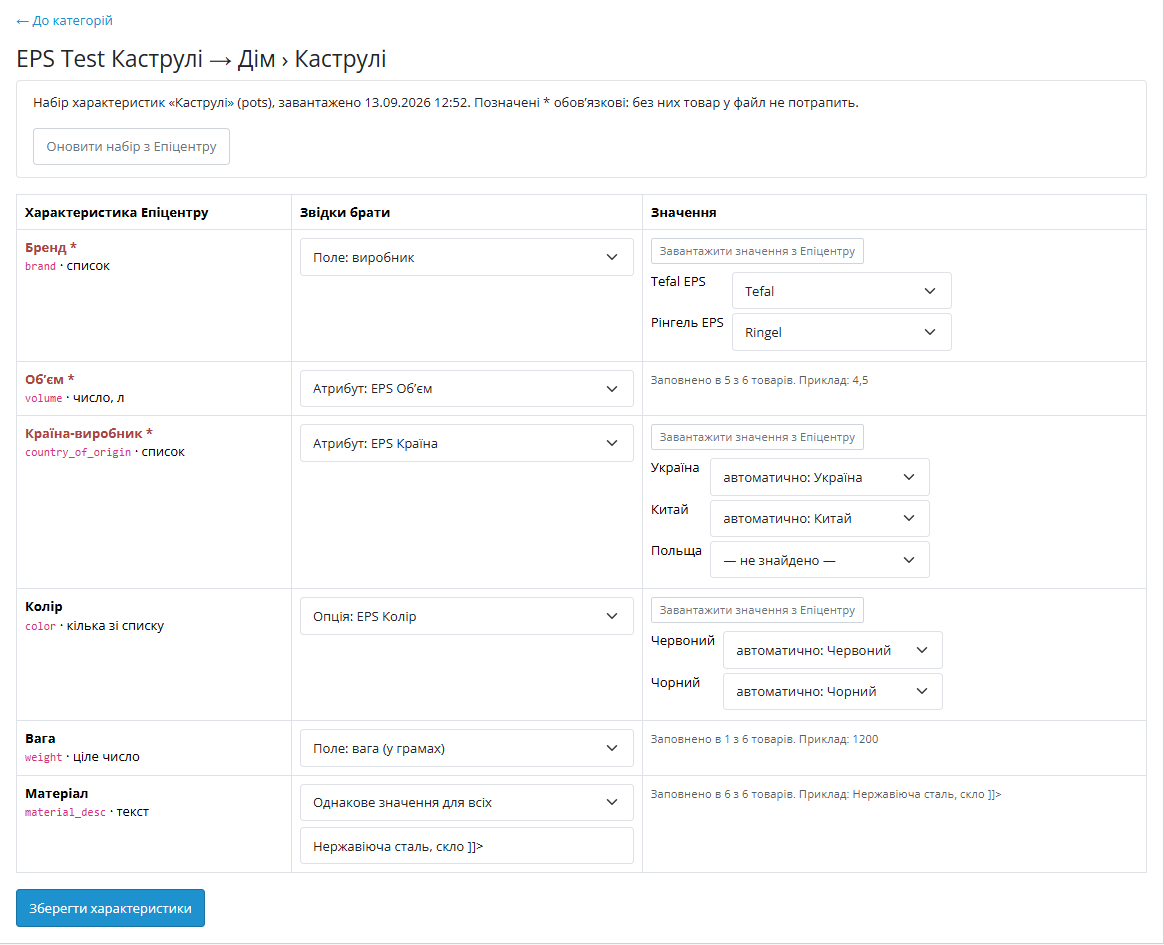Screen dimensions: 1164x945
Task: Open «Однакове значення для всіх» dropdown
Action: click(x=466, y=802)
